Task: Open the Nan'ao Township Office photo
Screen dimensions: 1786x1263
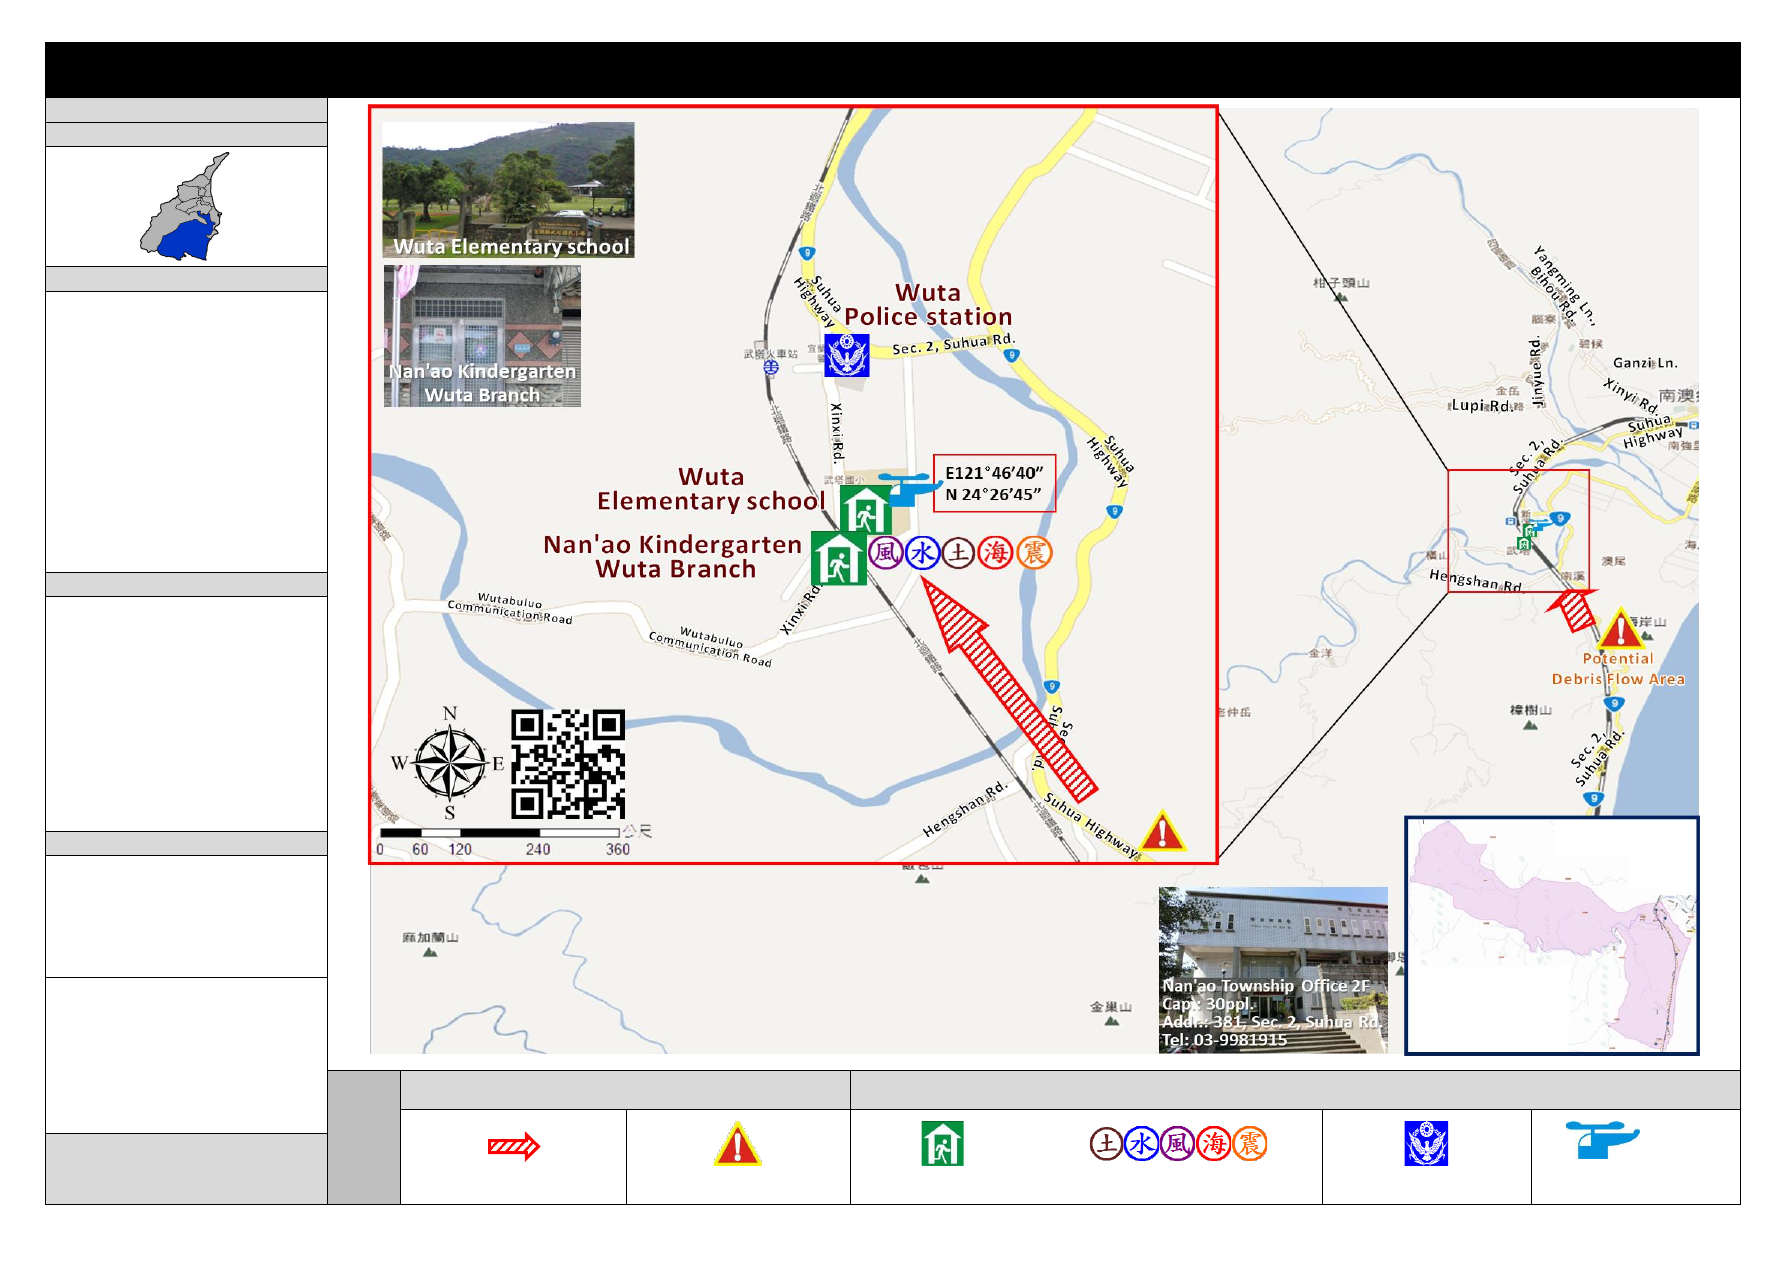Action: [1273, 970]
